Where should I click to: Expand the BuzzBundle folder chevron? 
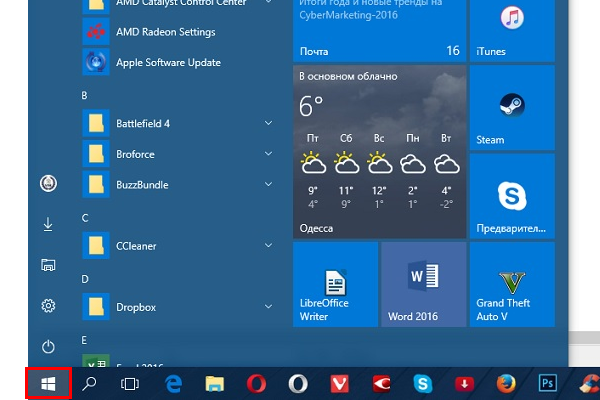click(x=268, y=184)
